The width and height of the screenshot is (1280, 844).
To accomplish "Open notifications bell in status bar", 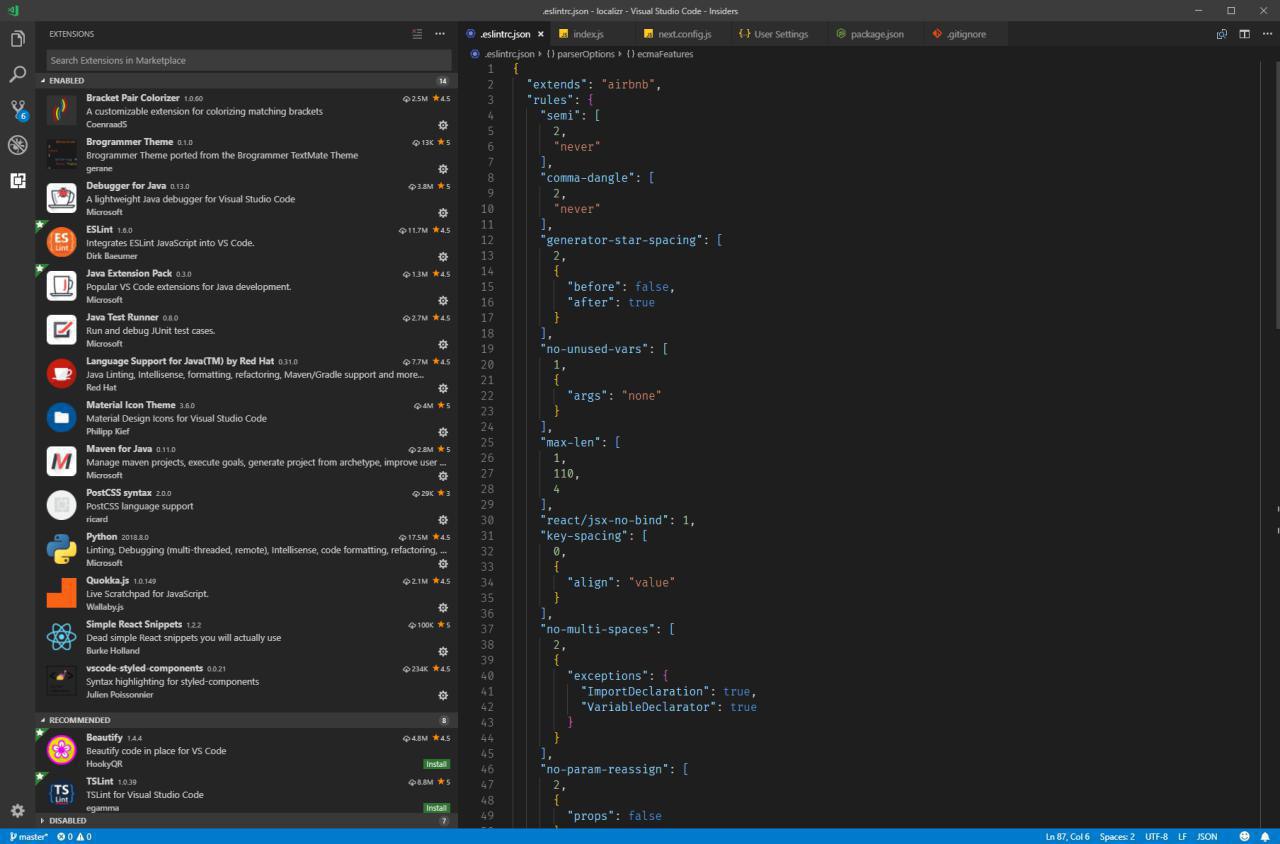I will (1265, 836).
